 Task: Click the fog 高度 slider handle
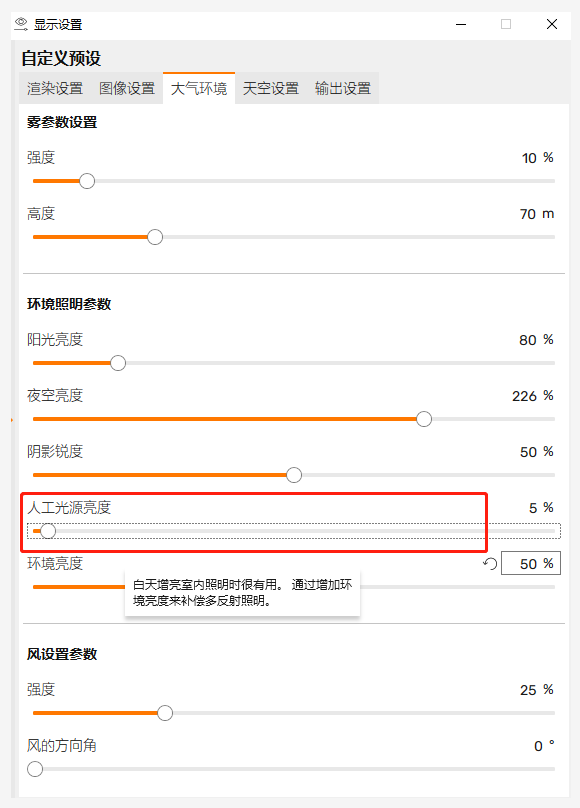pos(155,237)
